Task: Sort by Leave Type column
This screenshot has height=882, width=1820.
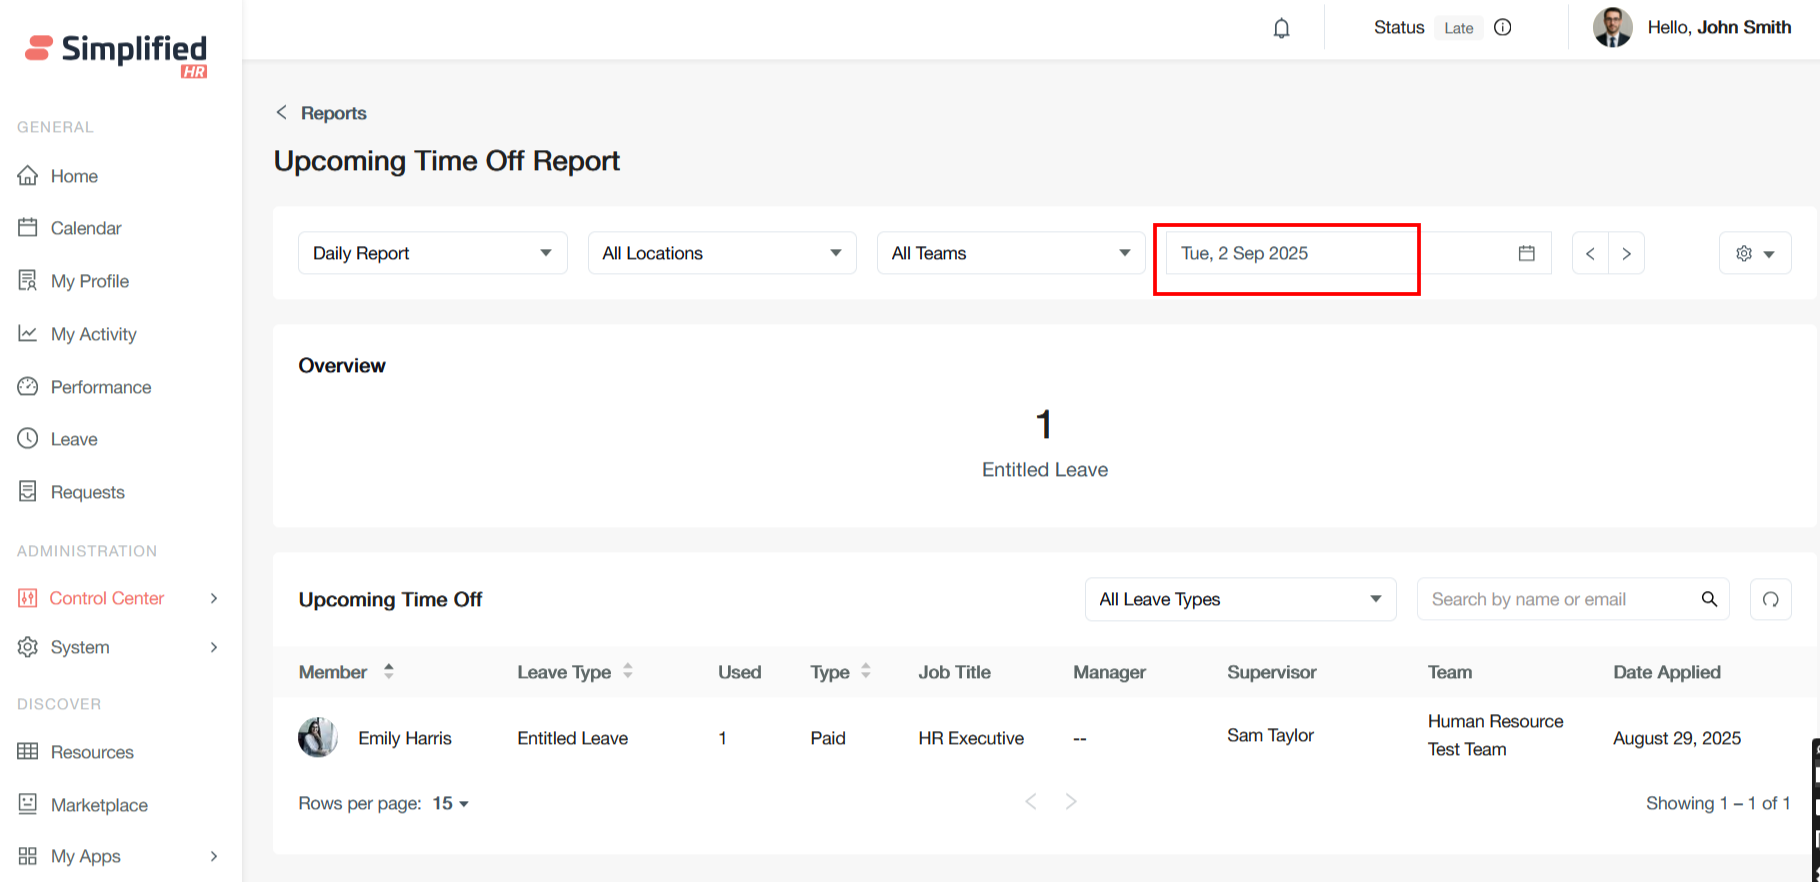Action: coord(628,672)
